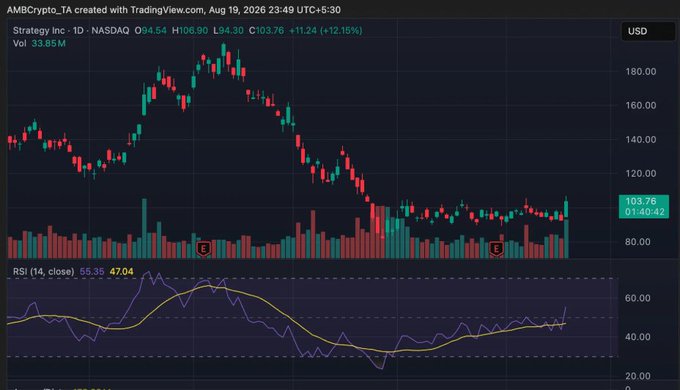Click the 20.00 RSI axis label
The height and width of the screenshot is (390, 680).
638,376
